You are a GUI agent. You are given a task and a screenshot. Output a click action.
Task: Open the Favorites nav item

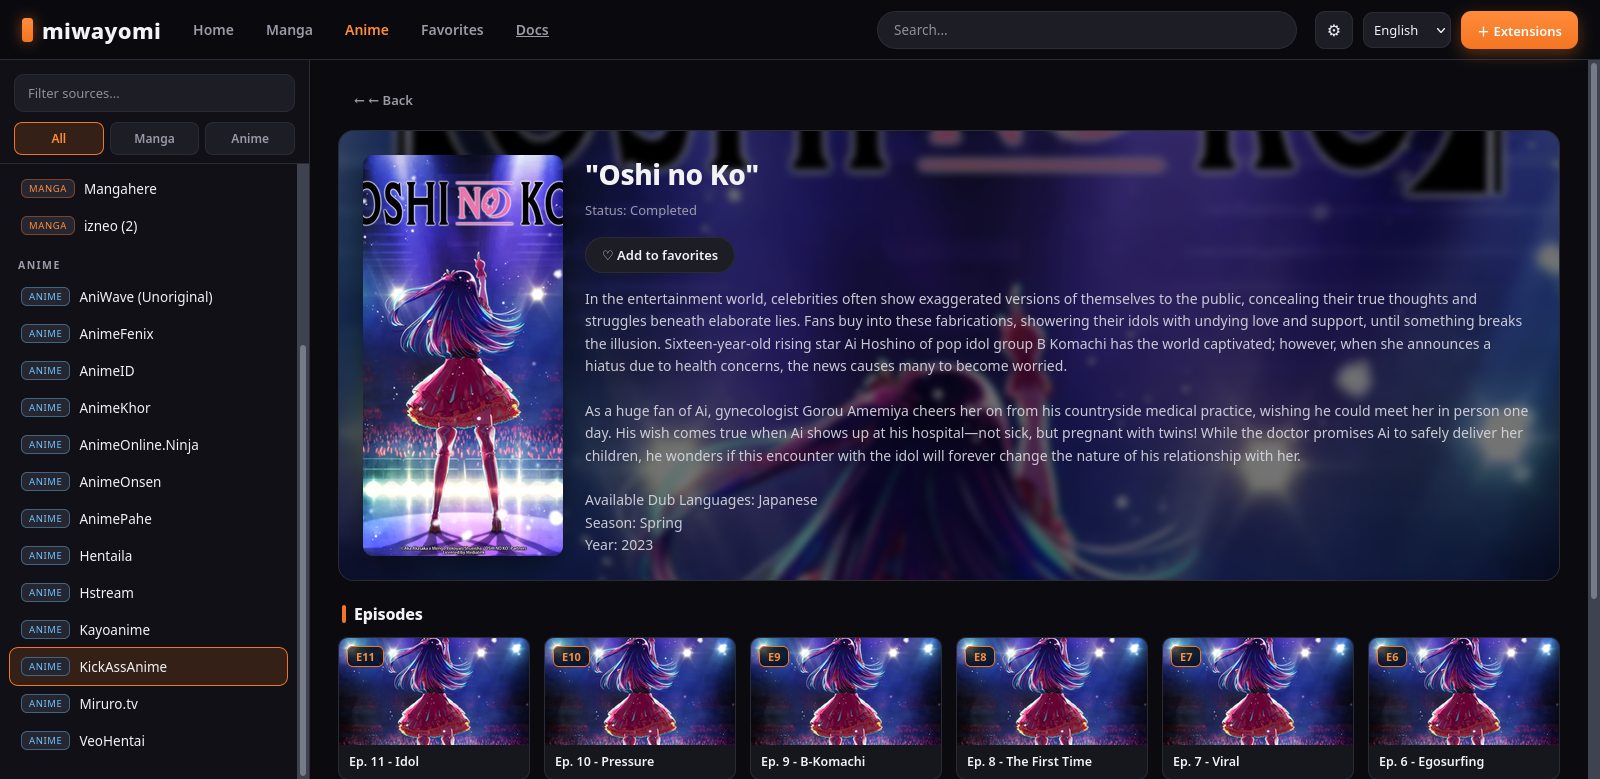click(x=452, y=30)
